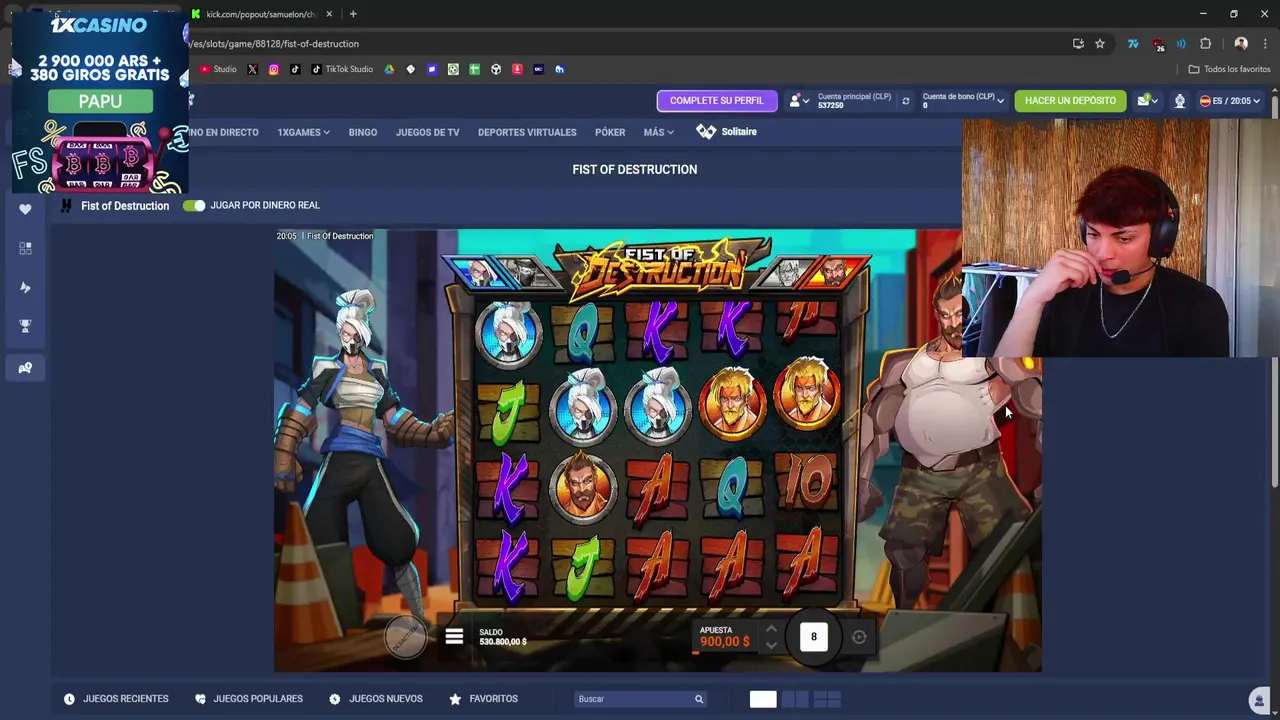Open Casino en directo section
1280x720 pixels.
(x=224, y=132)
